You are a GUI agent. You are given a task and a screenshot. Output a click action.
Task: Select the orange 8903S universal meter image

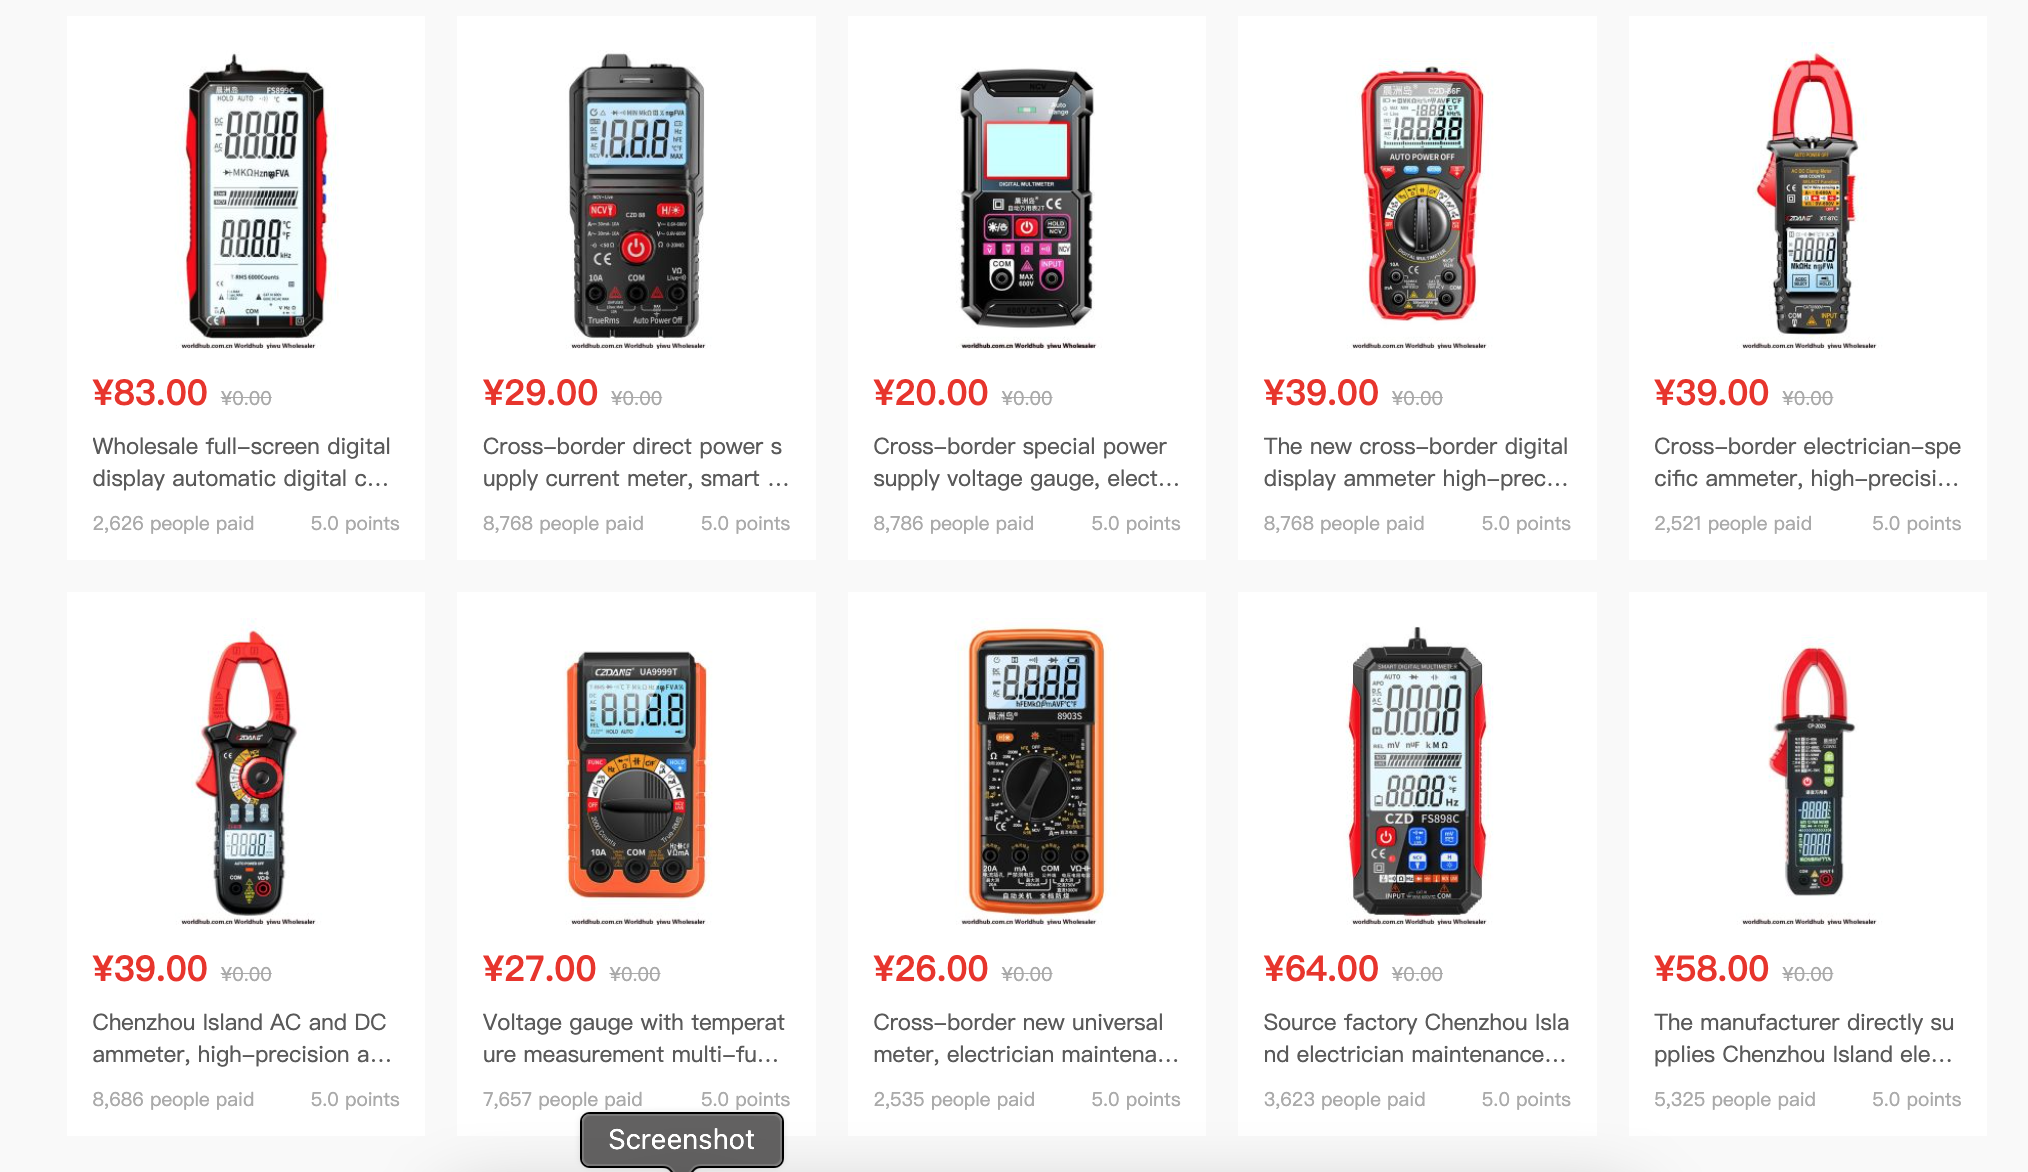pos(1027,772)
